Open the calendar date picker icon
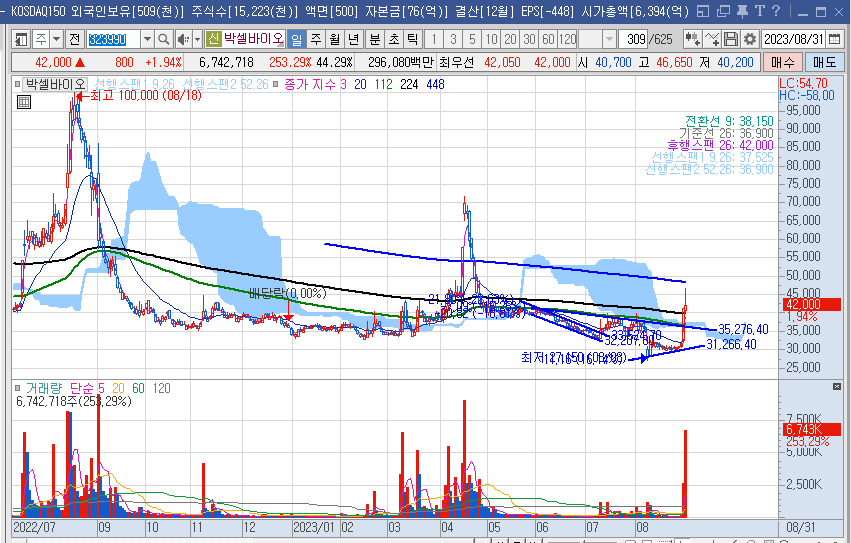The image size is (851, 543). point(835,39)
